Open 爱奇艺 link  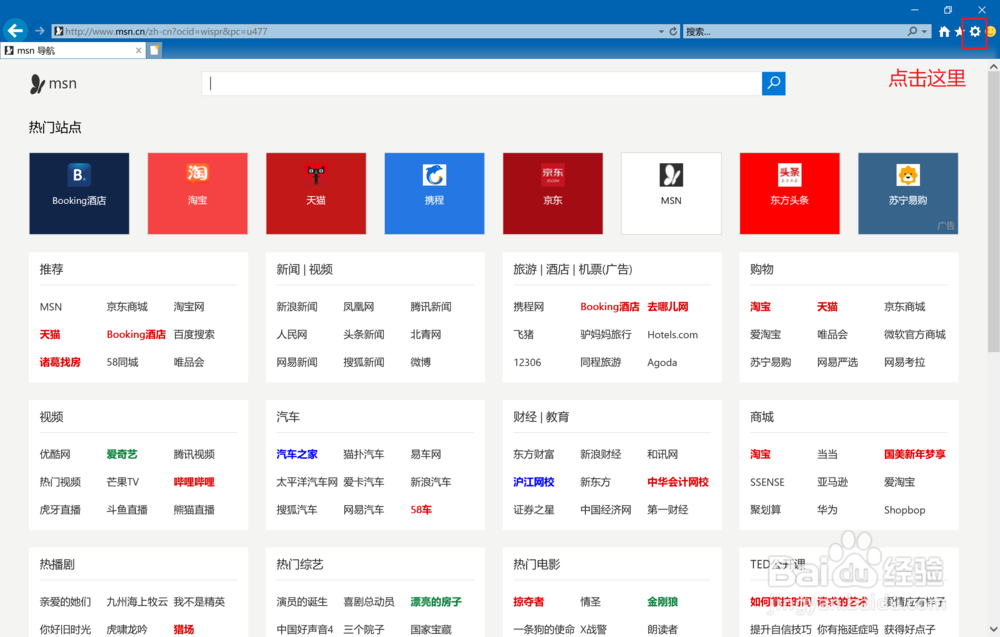coord(122,454)
